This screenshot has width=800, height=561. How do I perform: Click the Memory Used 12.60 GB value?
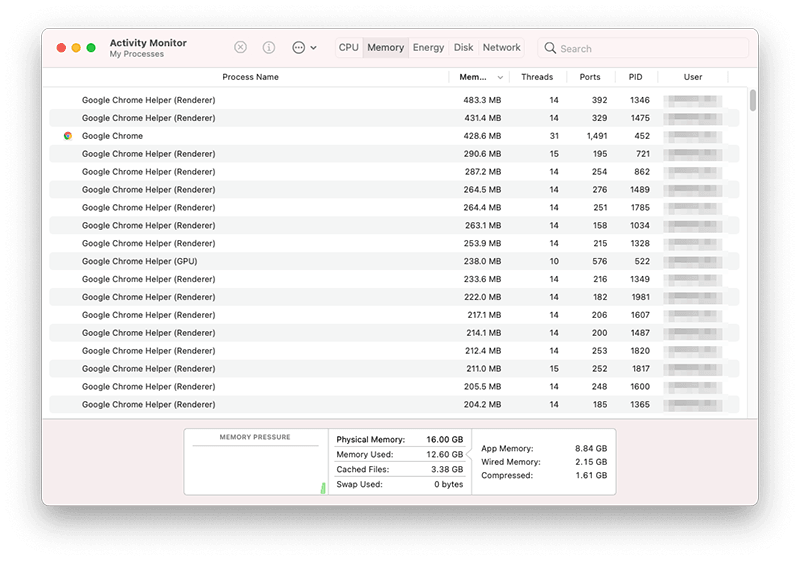tap(445, 454)
